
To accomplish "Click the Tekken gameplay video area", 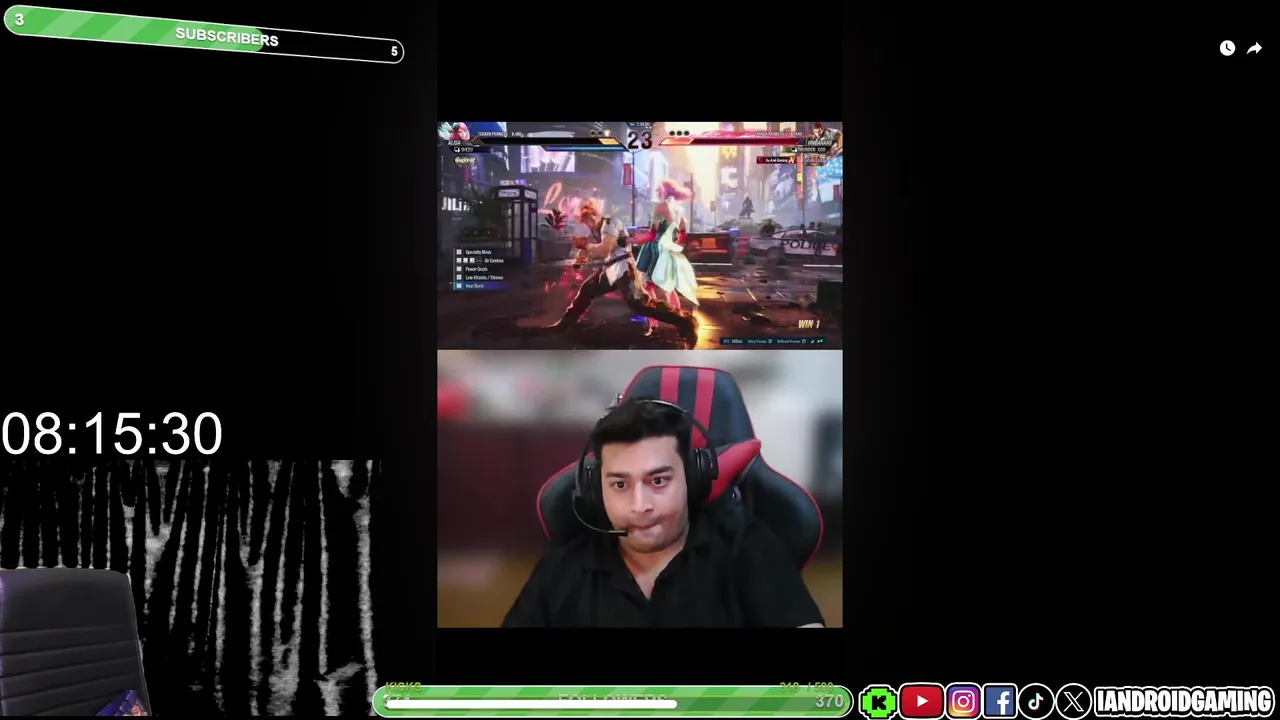I will (640, 236).
